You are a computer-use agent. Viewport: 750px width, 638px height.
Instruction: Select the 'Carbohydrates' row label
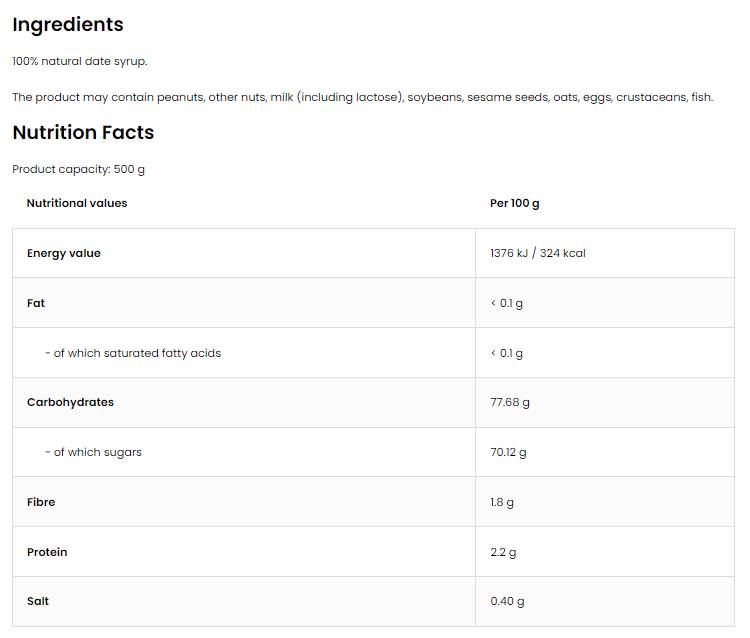(x=70, y=402)
